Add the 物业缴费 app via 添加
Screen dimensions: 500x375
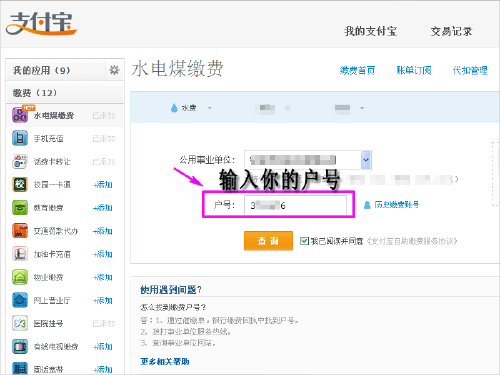coord(103,277)
